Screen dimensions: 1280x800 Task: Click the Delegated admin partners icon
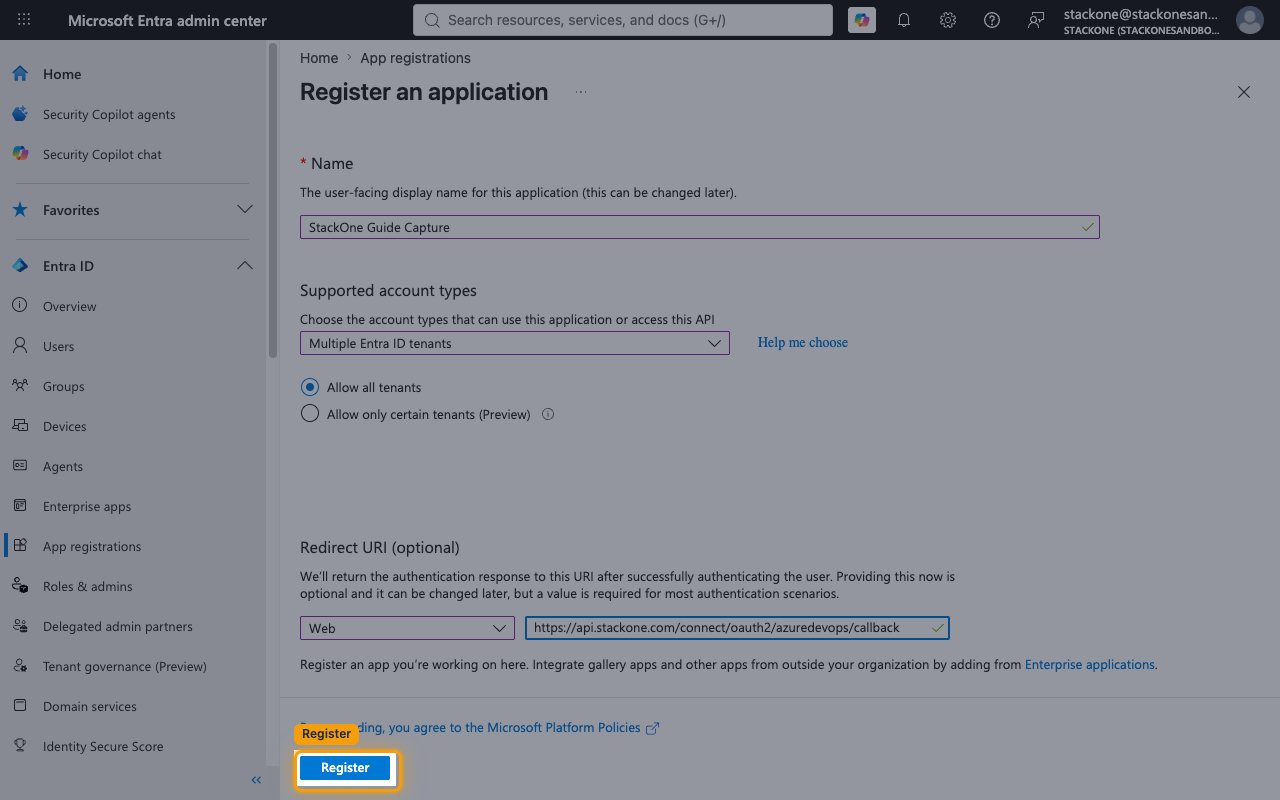(x=20, y=626)
